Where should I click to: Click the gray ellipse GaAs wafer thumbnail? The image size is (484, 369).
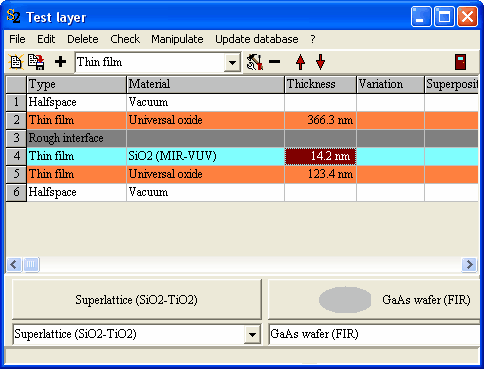click(345, 300)
